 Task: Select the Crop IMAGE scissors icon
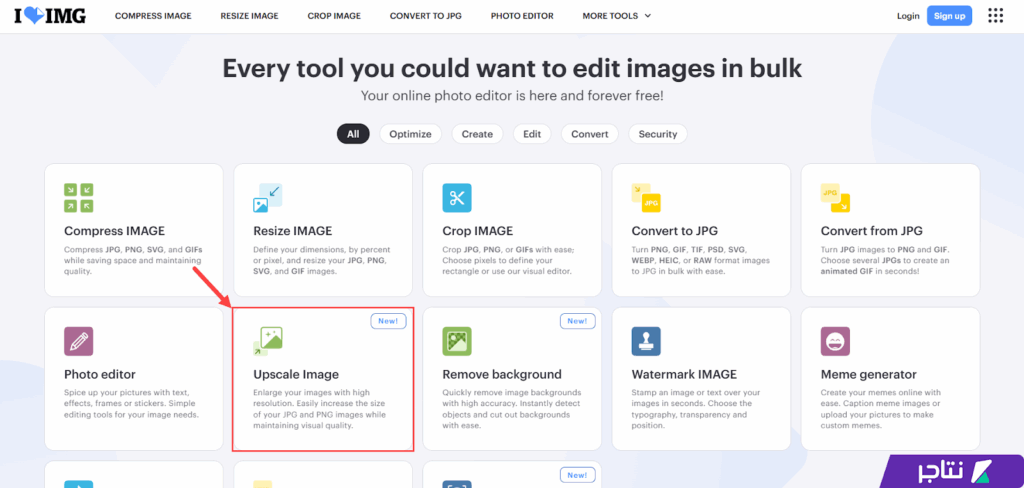457,198
